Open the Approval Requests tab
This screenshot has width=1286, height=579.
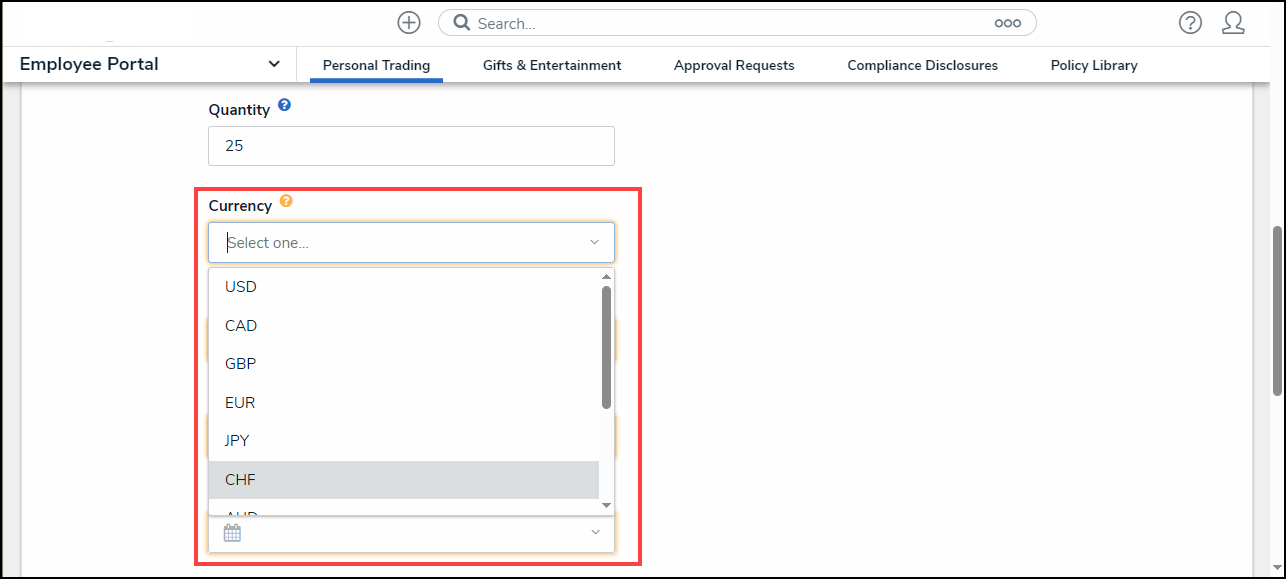tap(734, 65)
